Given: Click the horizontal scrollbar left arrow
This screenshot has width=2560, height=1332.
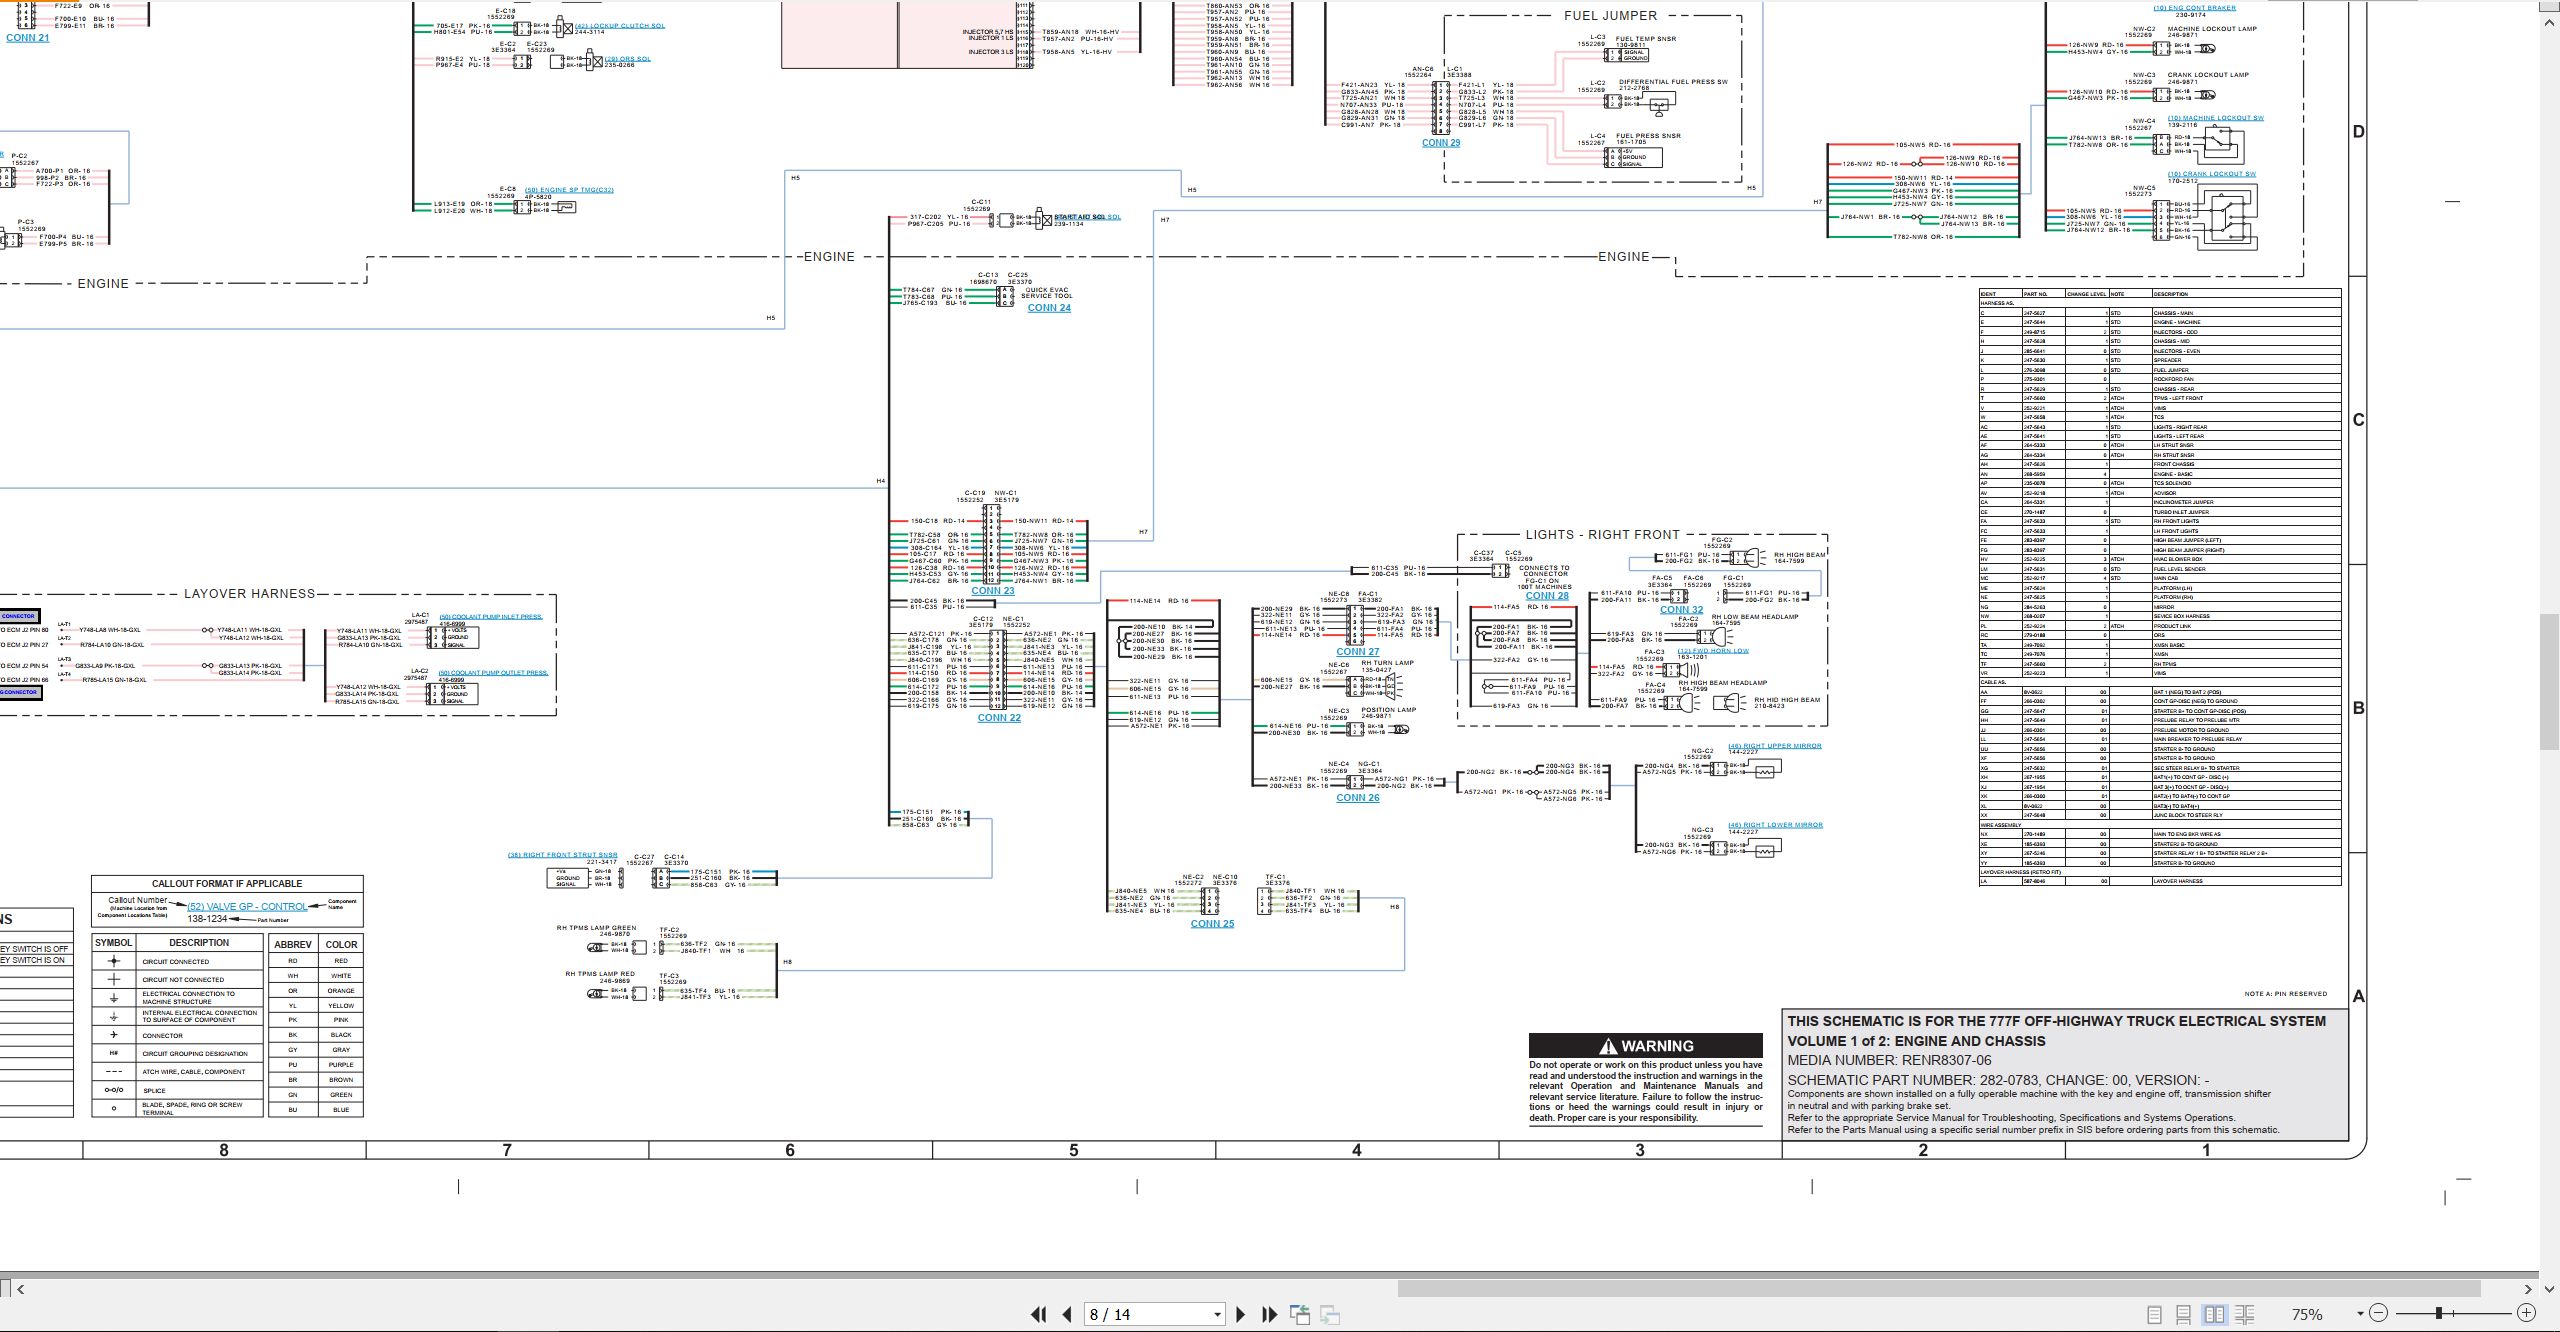Looking at the screenshot, I should coord(21,1289).
